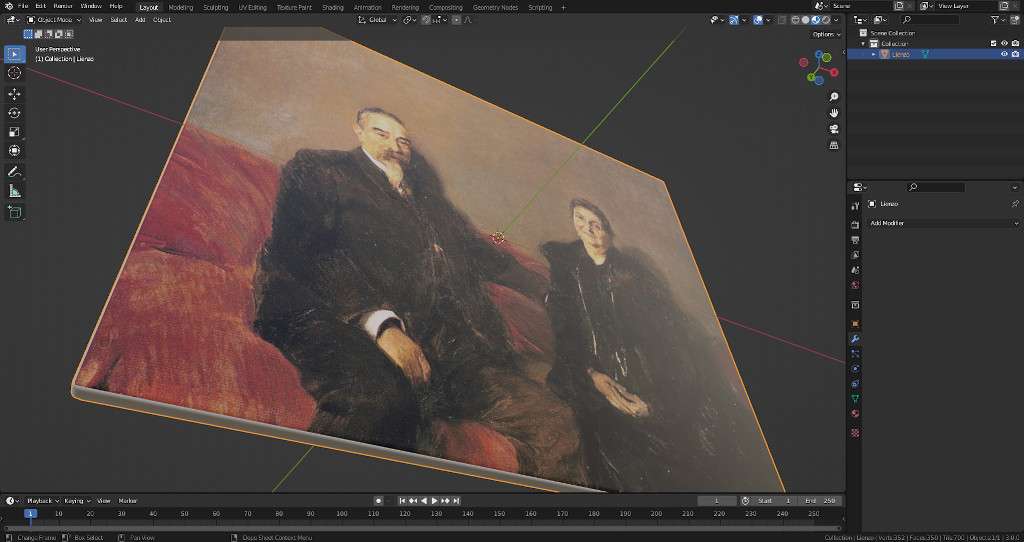Open the World properties tab
Image resolution: width=1024 pixels, height=542 pixels.
pos(855,285)
